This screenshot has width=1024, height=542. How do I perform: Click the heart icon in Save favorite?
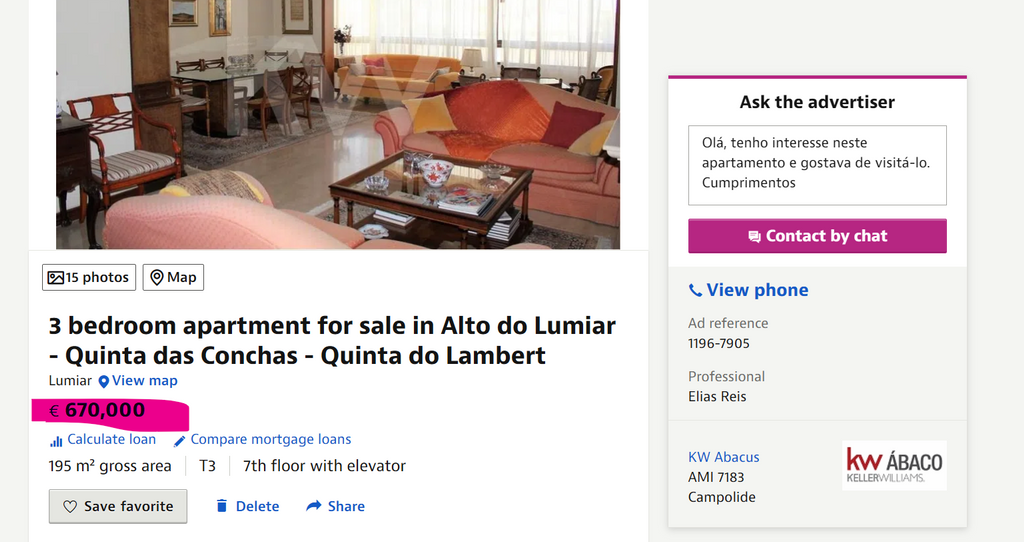pos(70,507)
